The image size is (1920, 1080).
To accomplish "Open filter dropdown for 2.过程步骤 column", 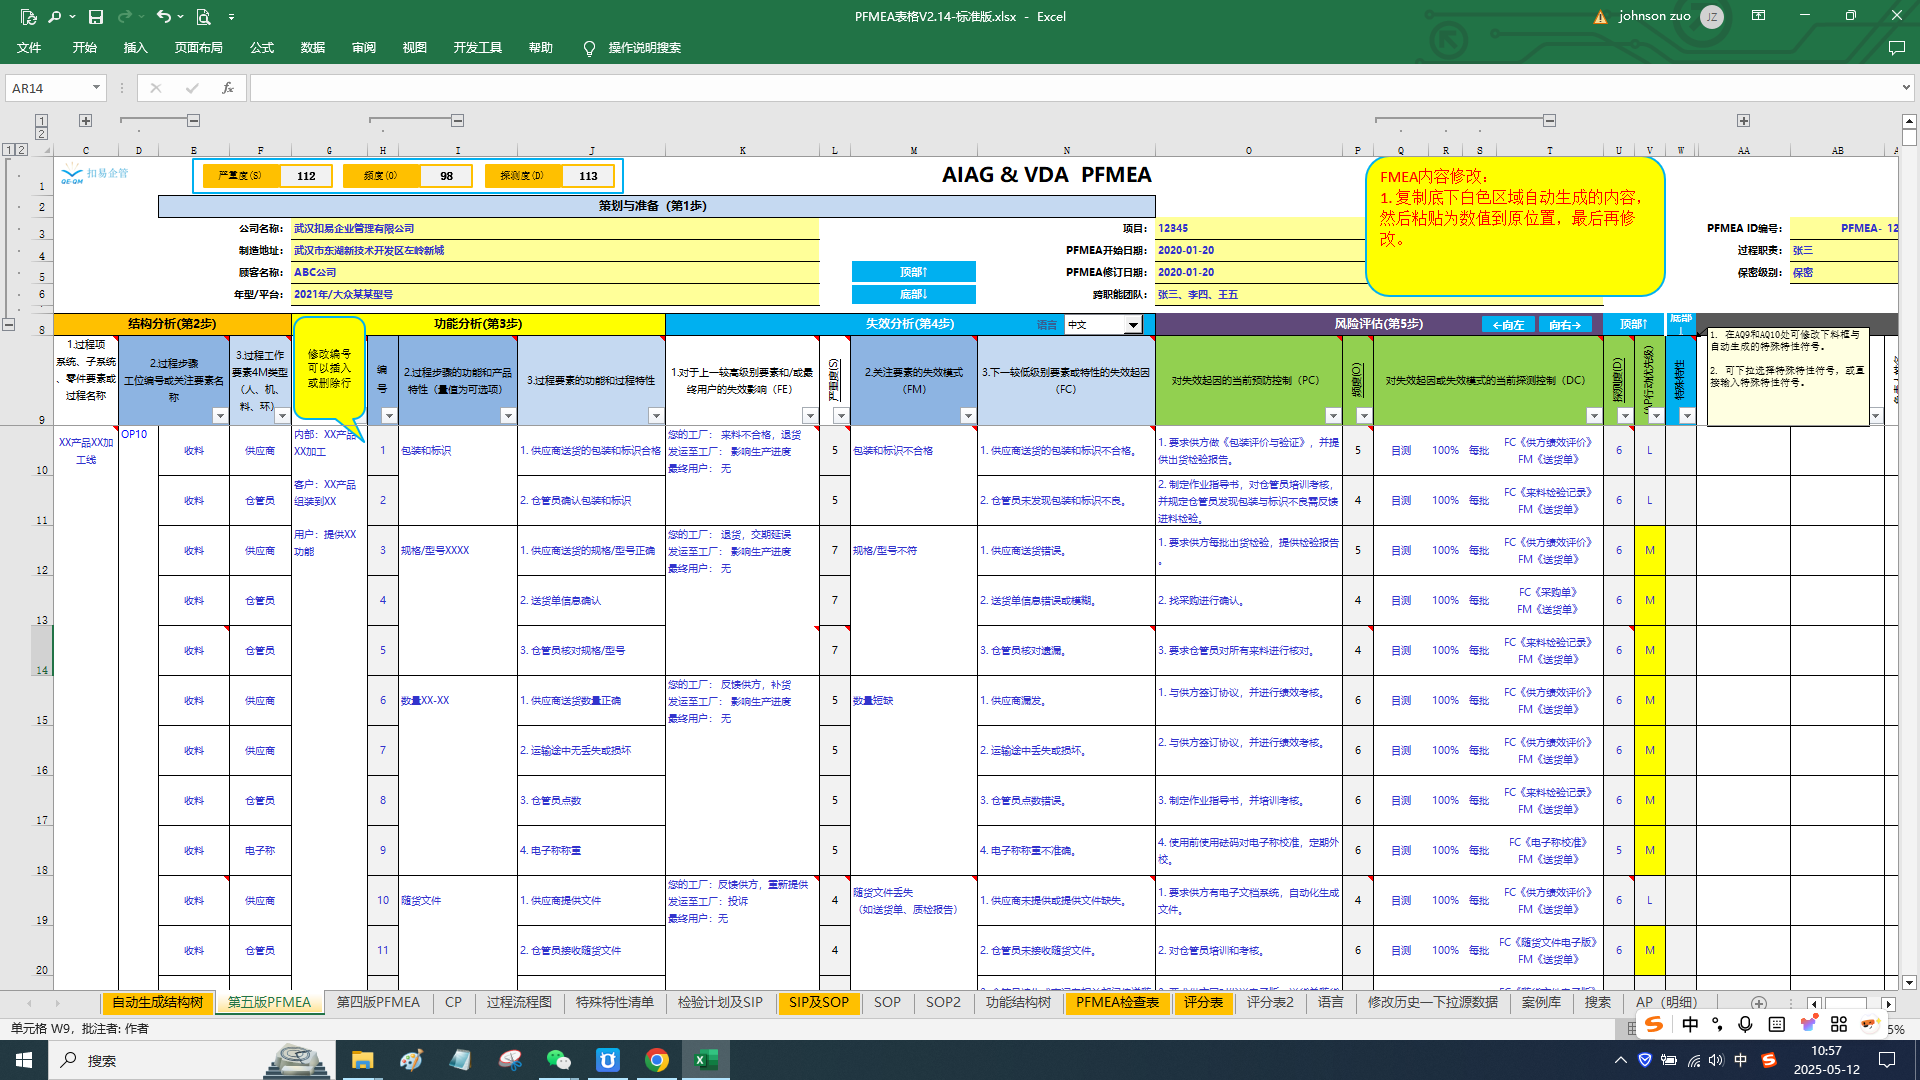I will [x=220, y=416].
